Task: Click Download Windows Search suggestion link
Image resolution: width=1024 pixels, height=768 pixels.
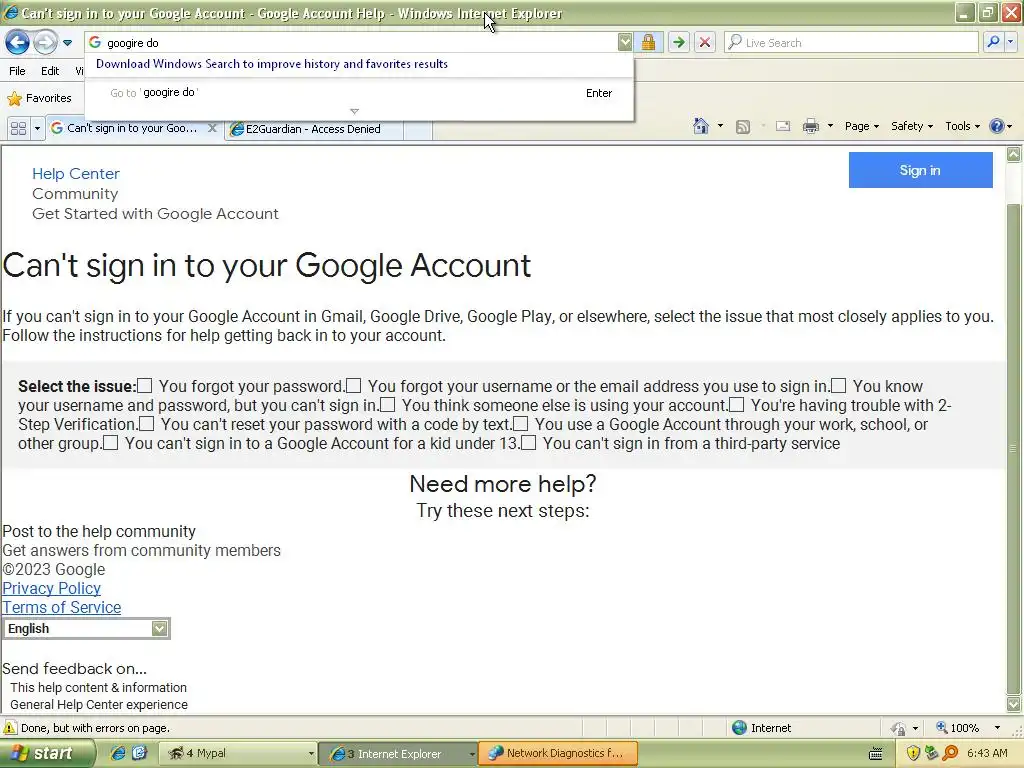Action: [x=272, y=64]
